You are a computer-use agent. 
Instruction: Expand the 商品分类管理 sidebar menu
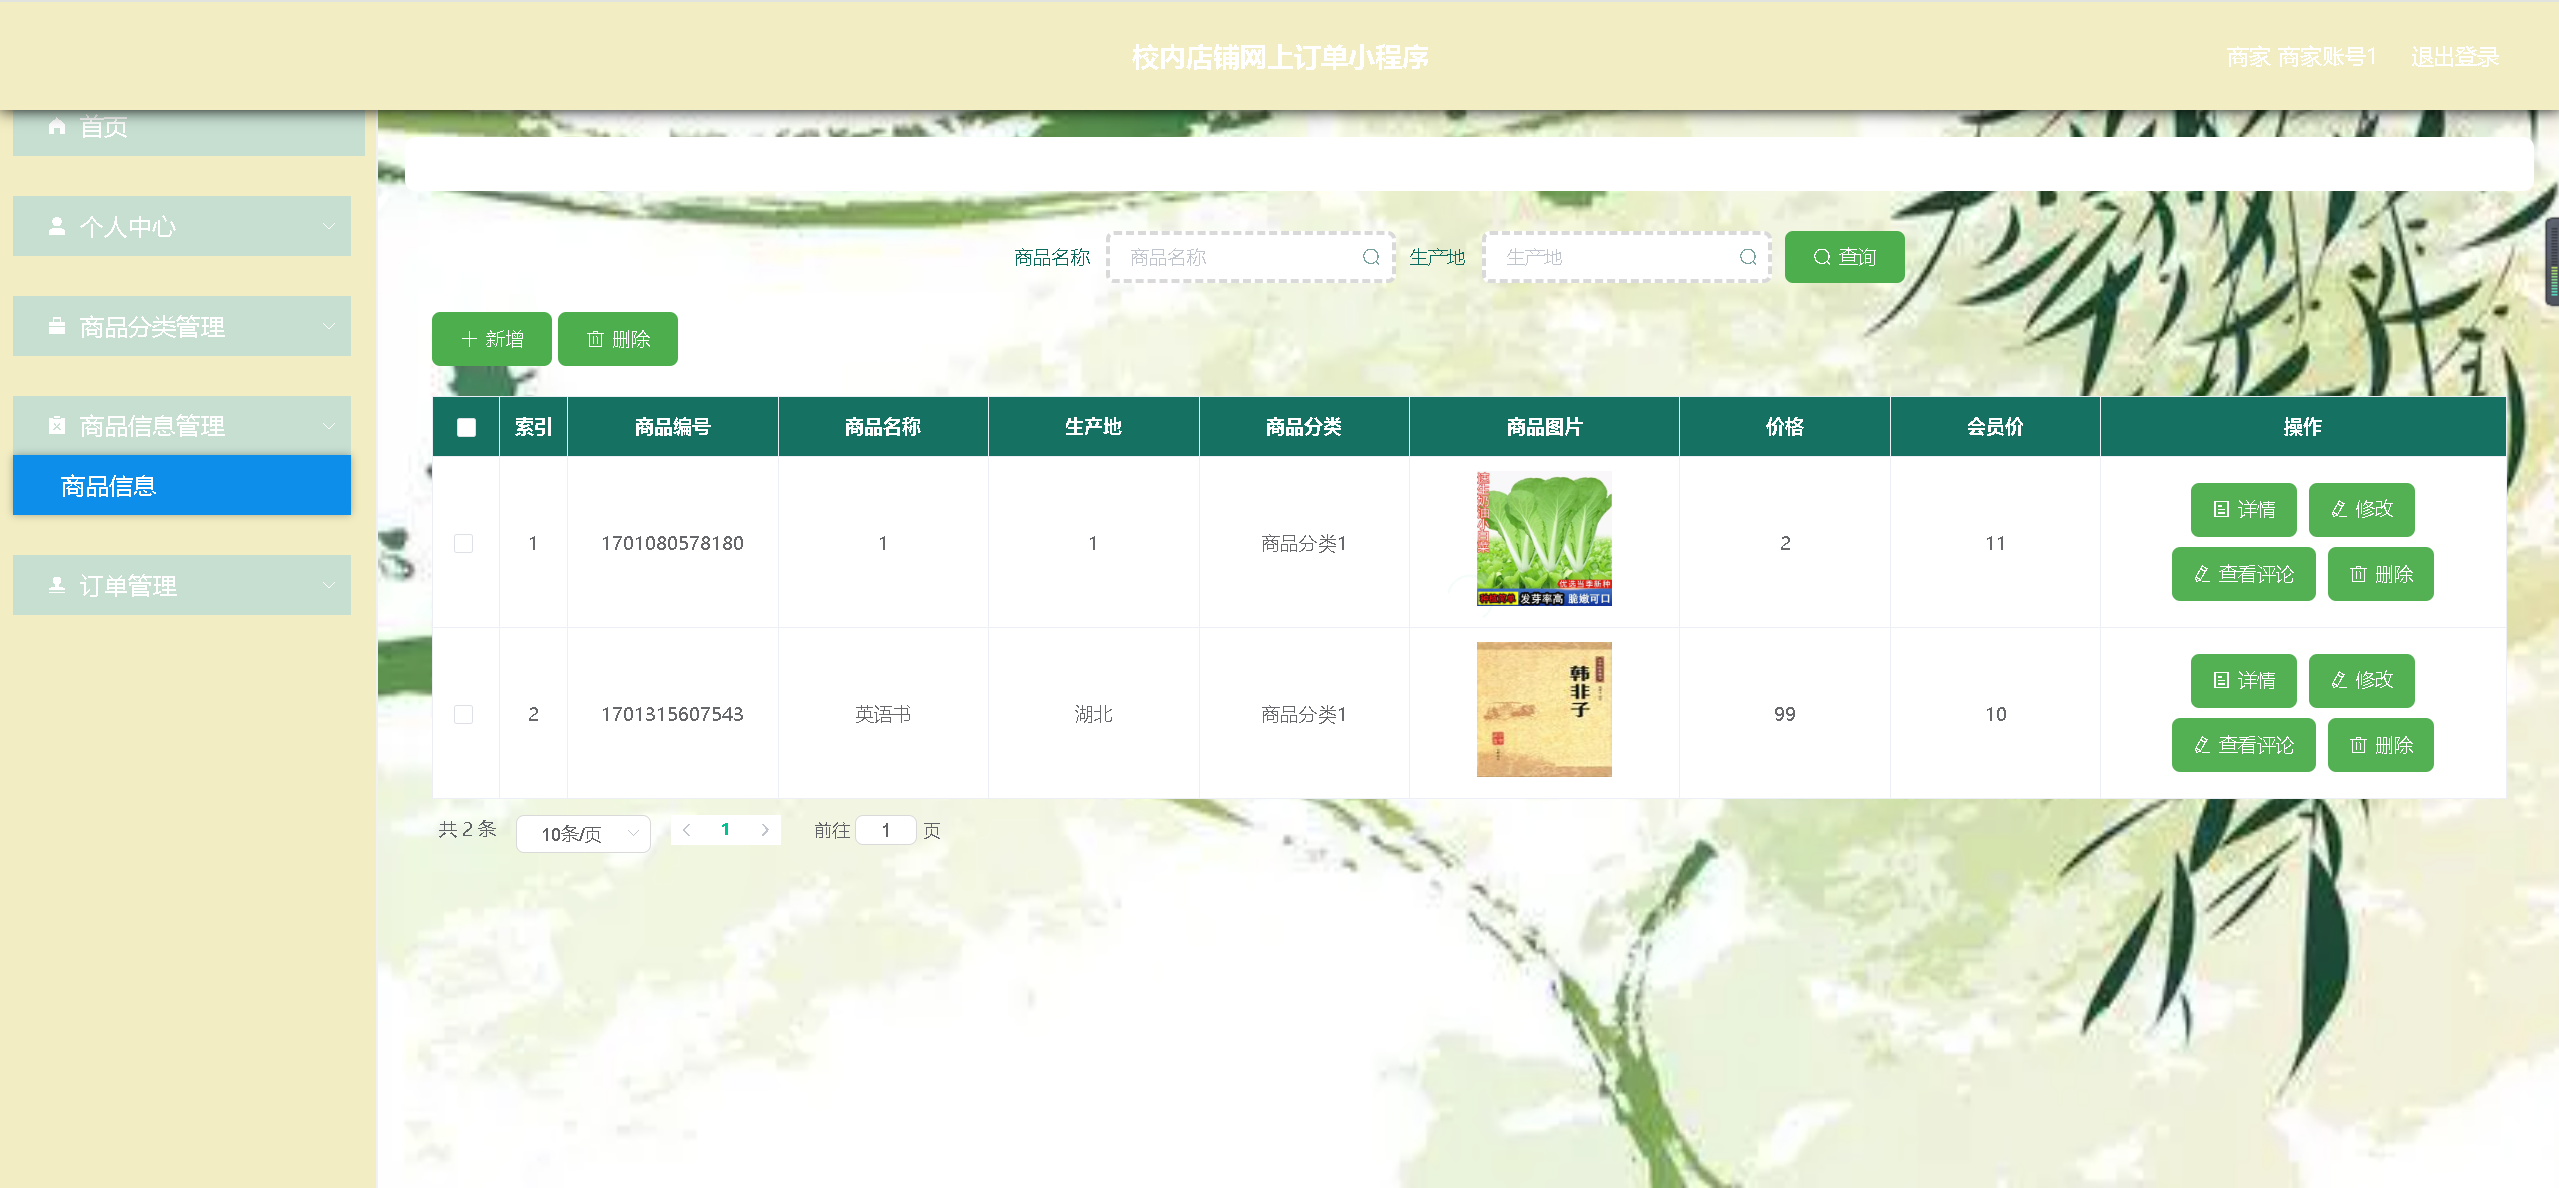pyautogui.click(x=182, y=326)
